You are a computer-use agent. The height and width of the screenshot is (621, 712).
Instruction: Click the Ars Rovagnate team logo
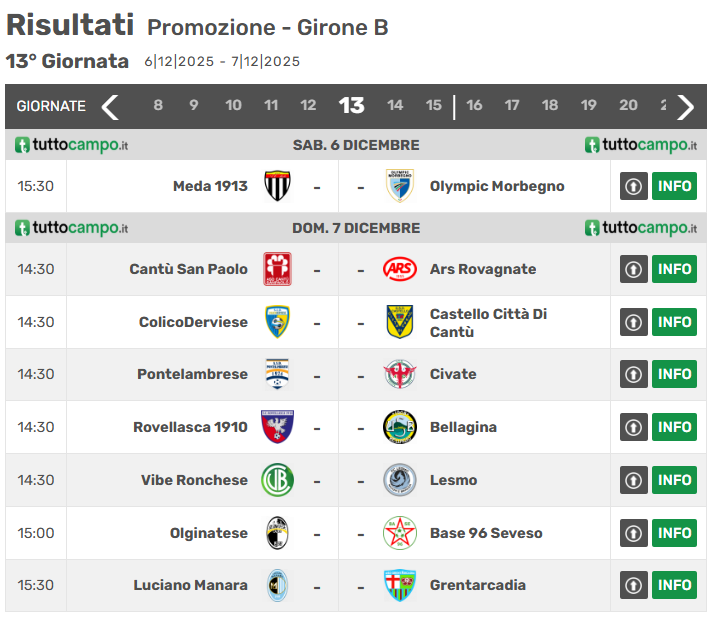point(399,269)
